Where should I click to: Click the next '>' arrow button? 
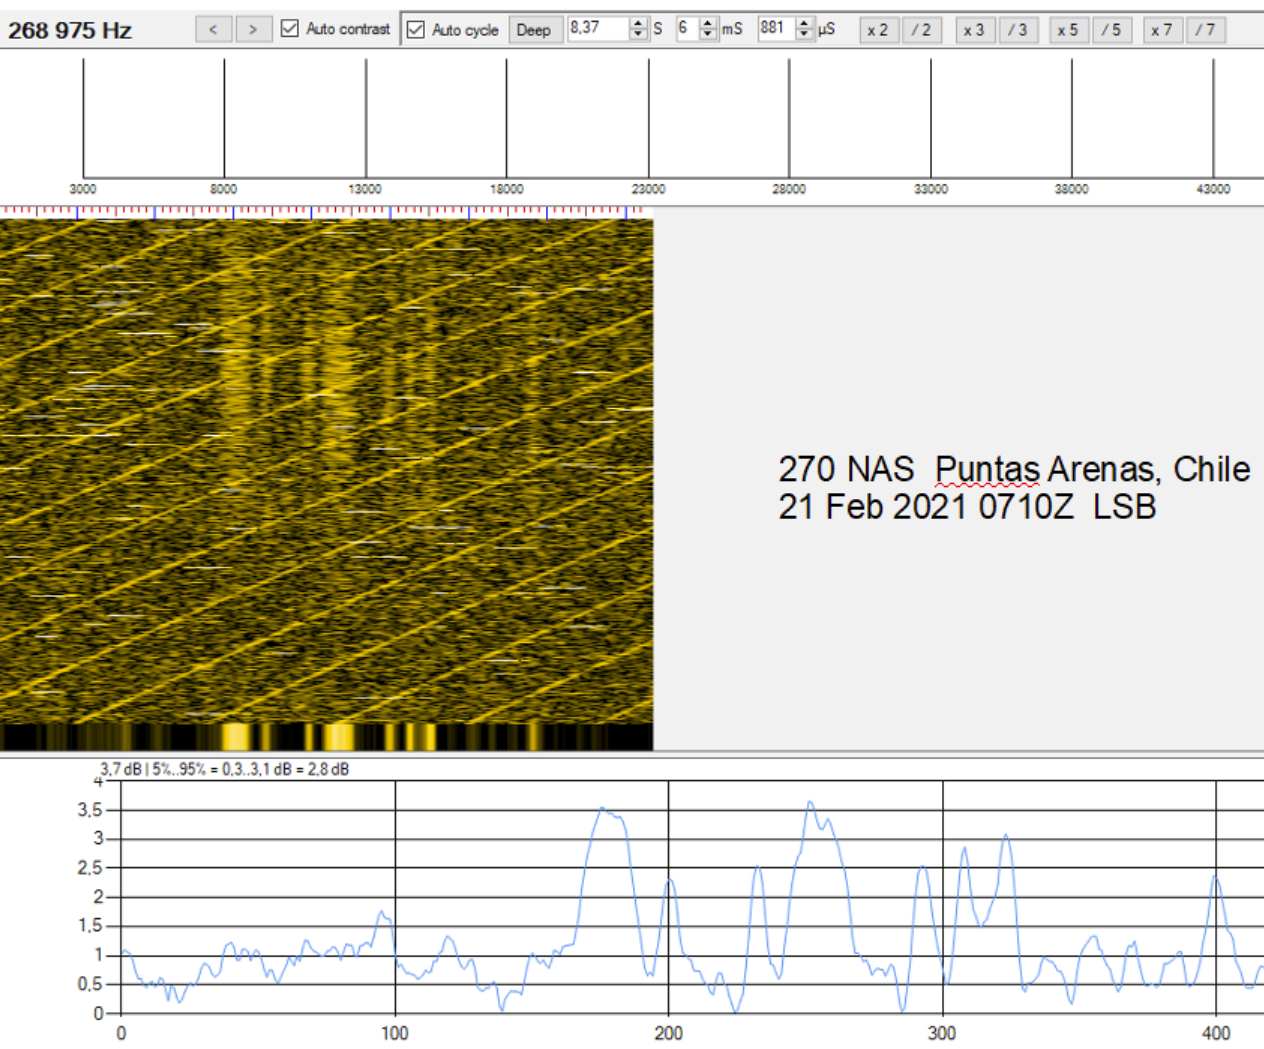pyautogui.click(x=253, y=30)
